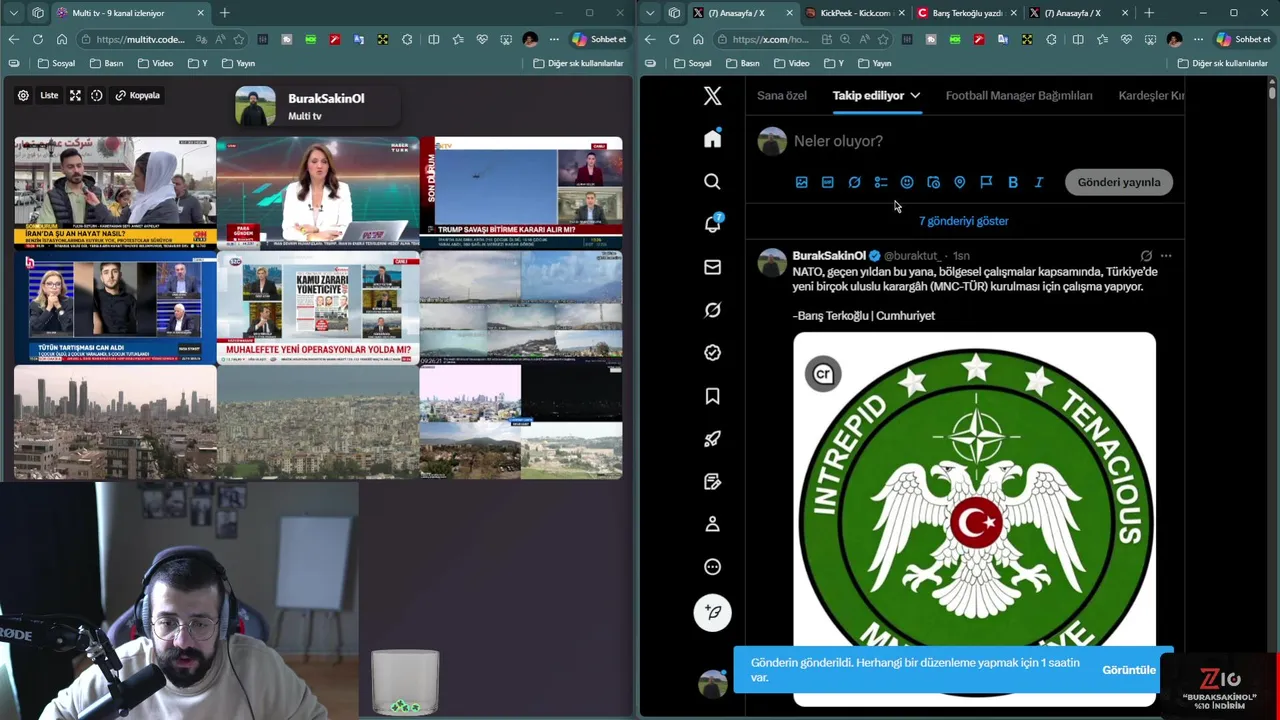Open new tab in right browser

1149,13
